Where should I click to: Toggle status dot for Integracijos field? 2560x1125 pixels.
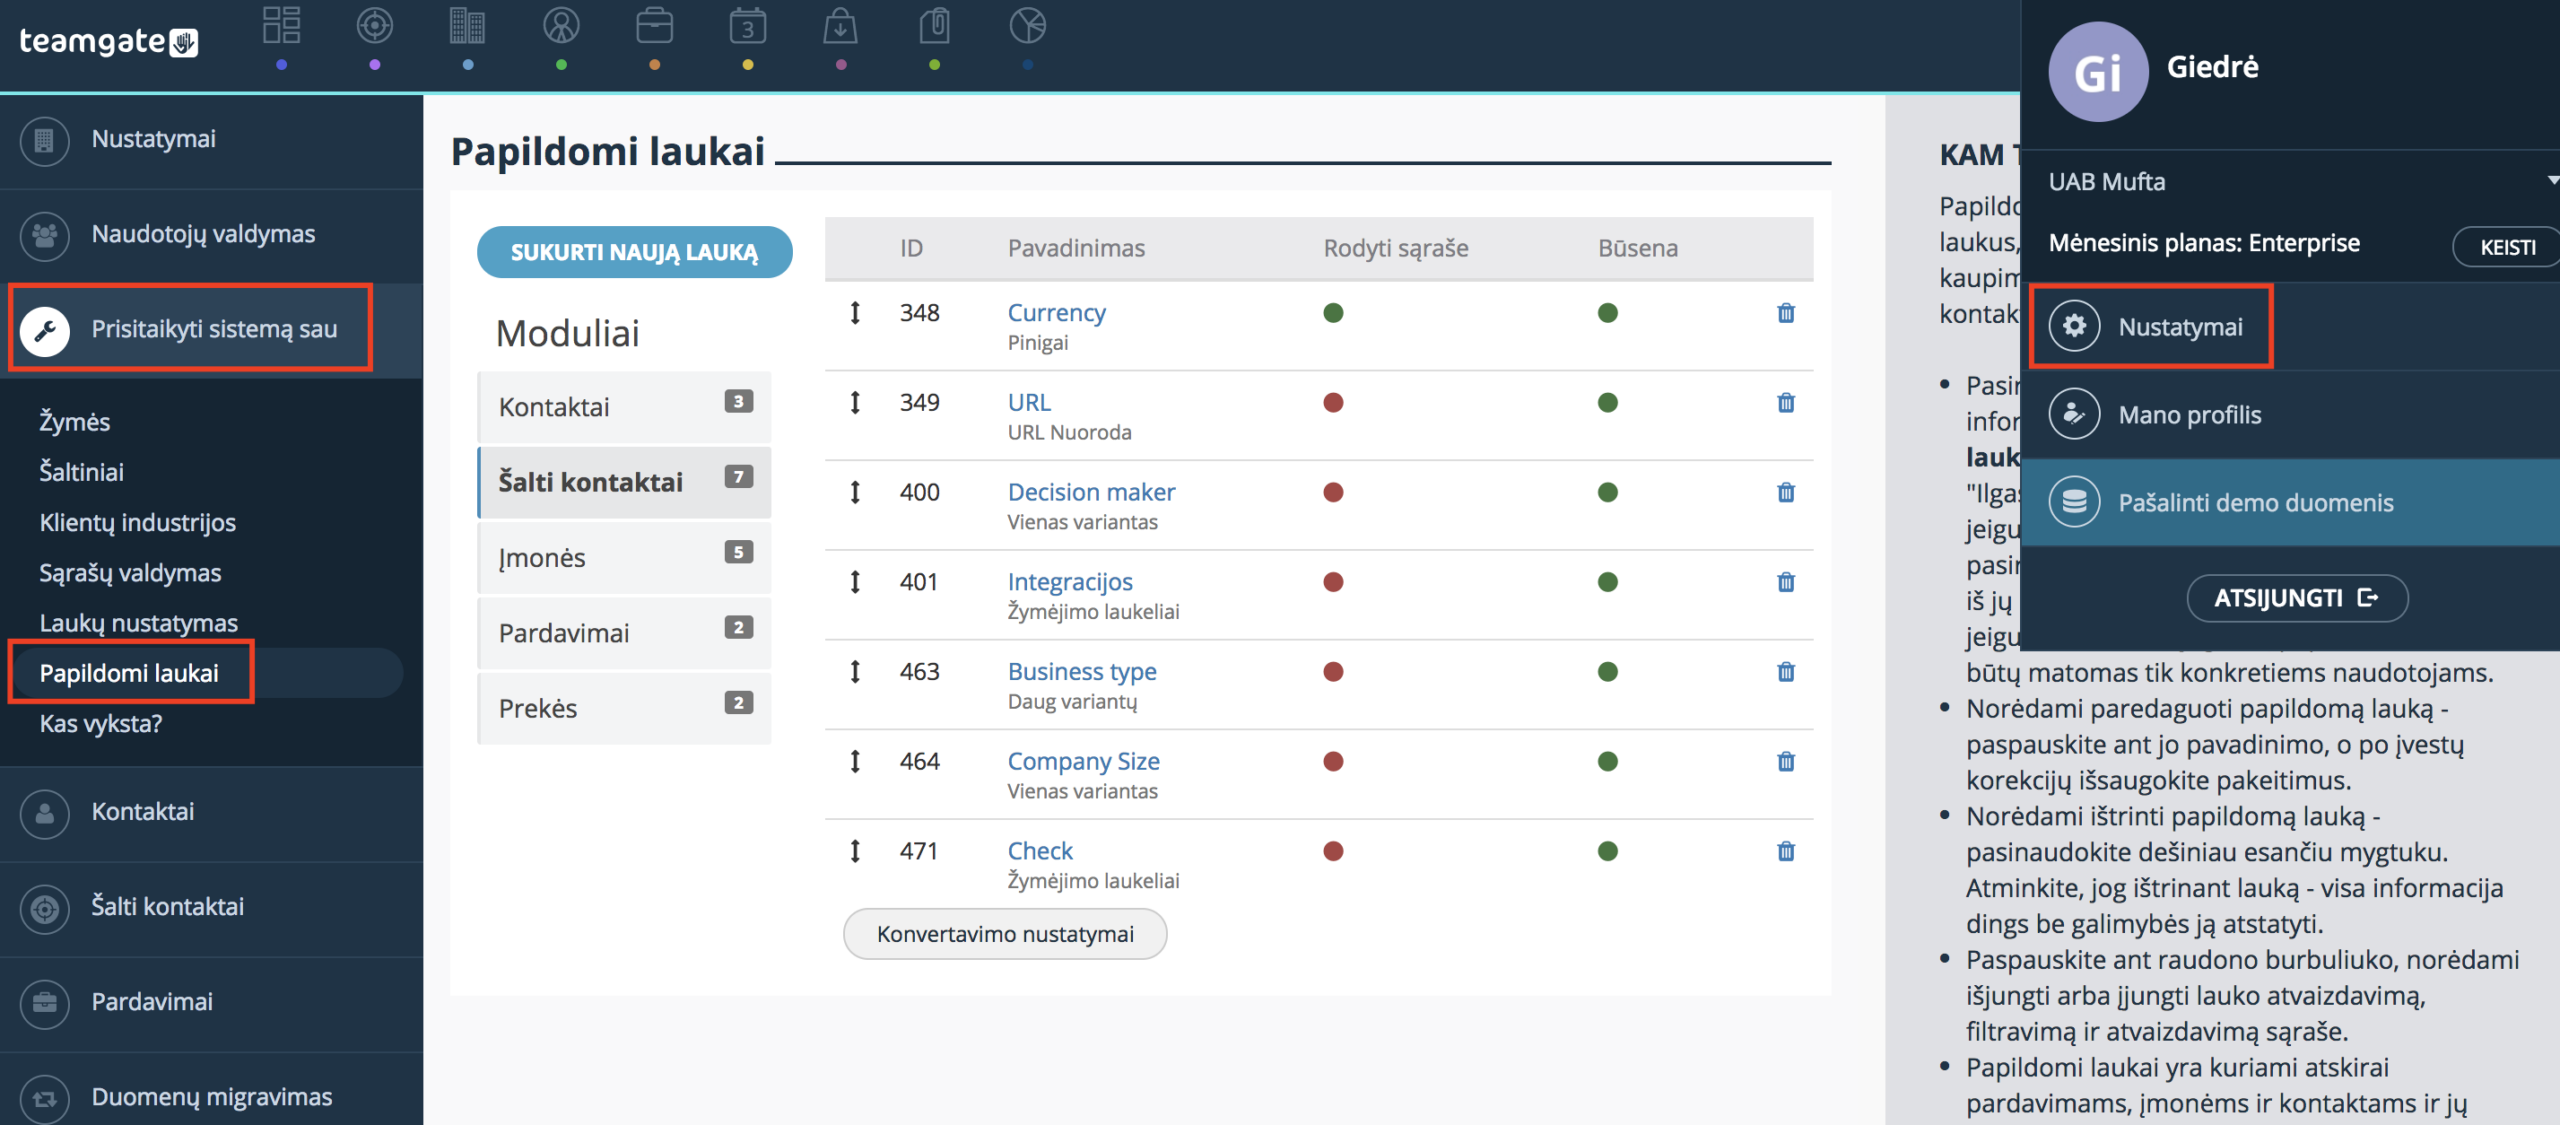point(1608,582)
